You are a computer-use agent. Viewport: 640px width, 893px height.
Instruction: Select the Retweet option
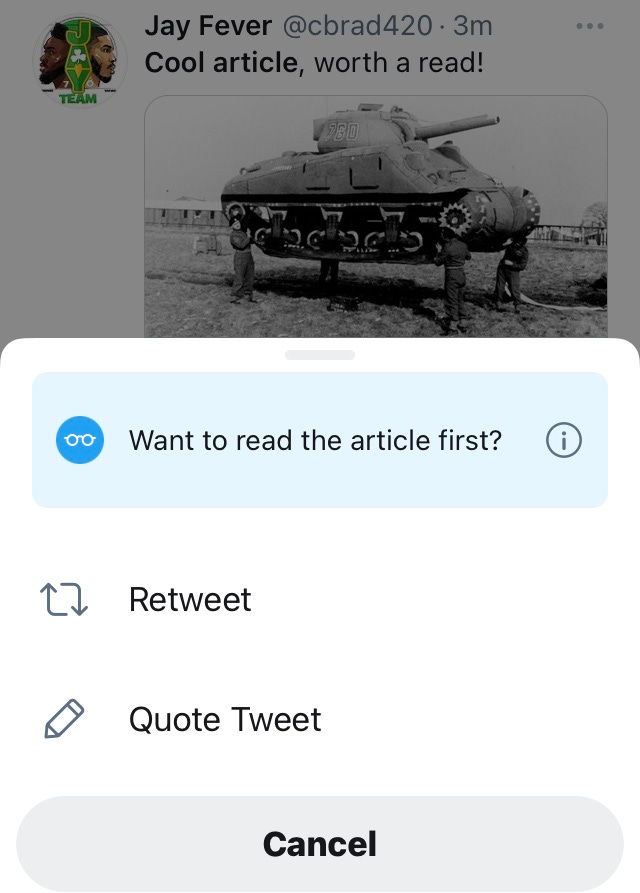(x=320, y=600)
